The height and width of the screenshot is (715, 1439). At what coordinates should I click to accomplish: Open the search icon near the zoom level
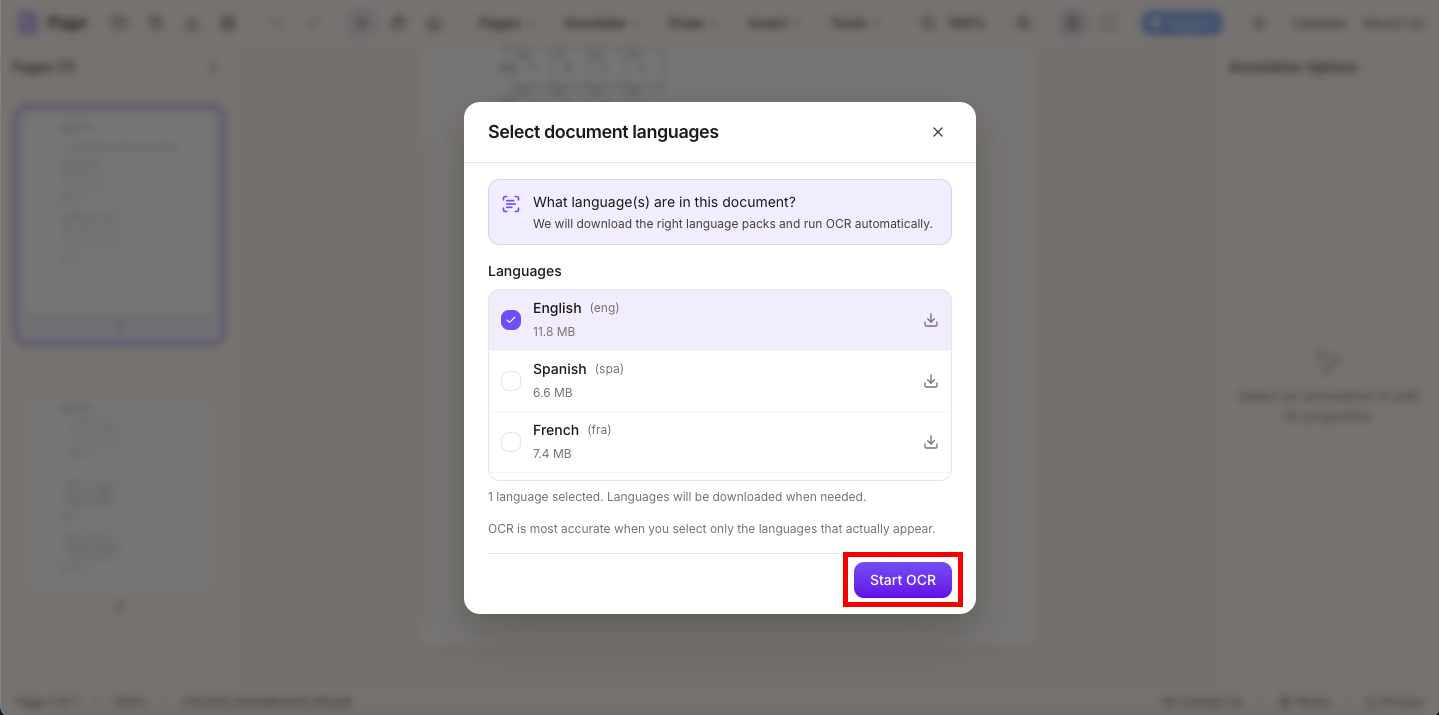(926, 22)
